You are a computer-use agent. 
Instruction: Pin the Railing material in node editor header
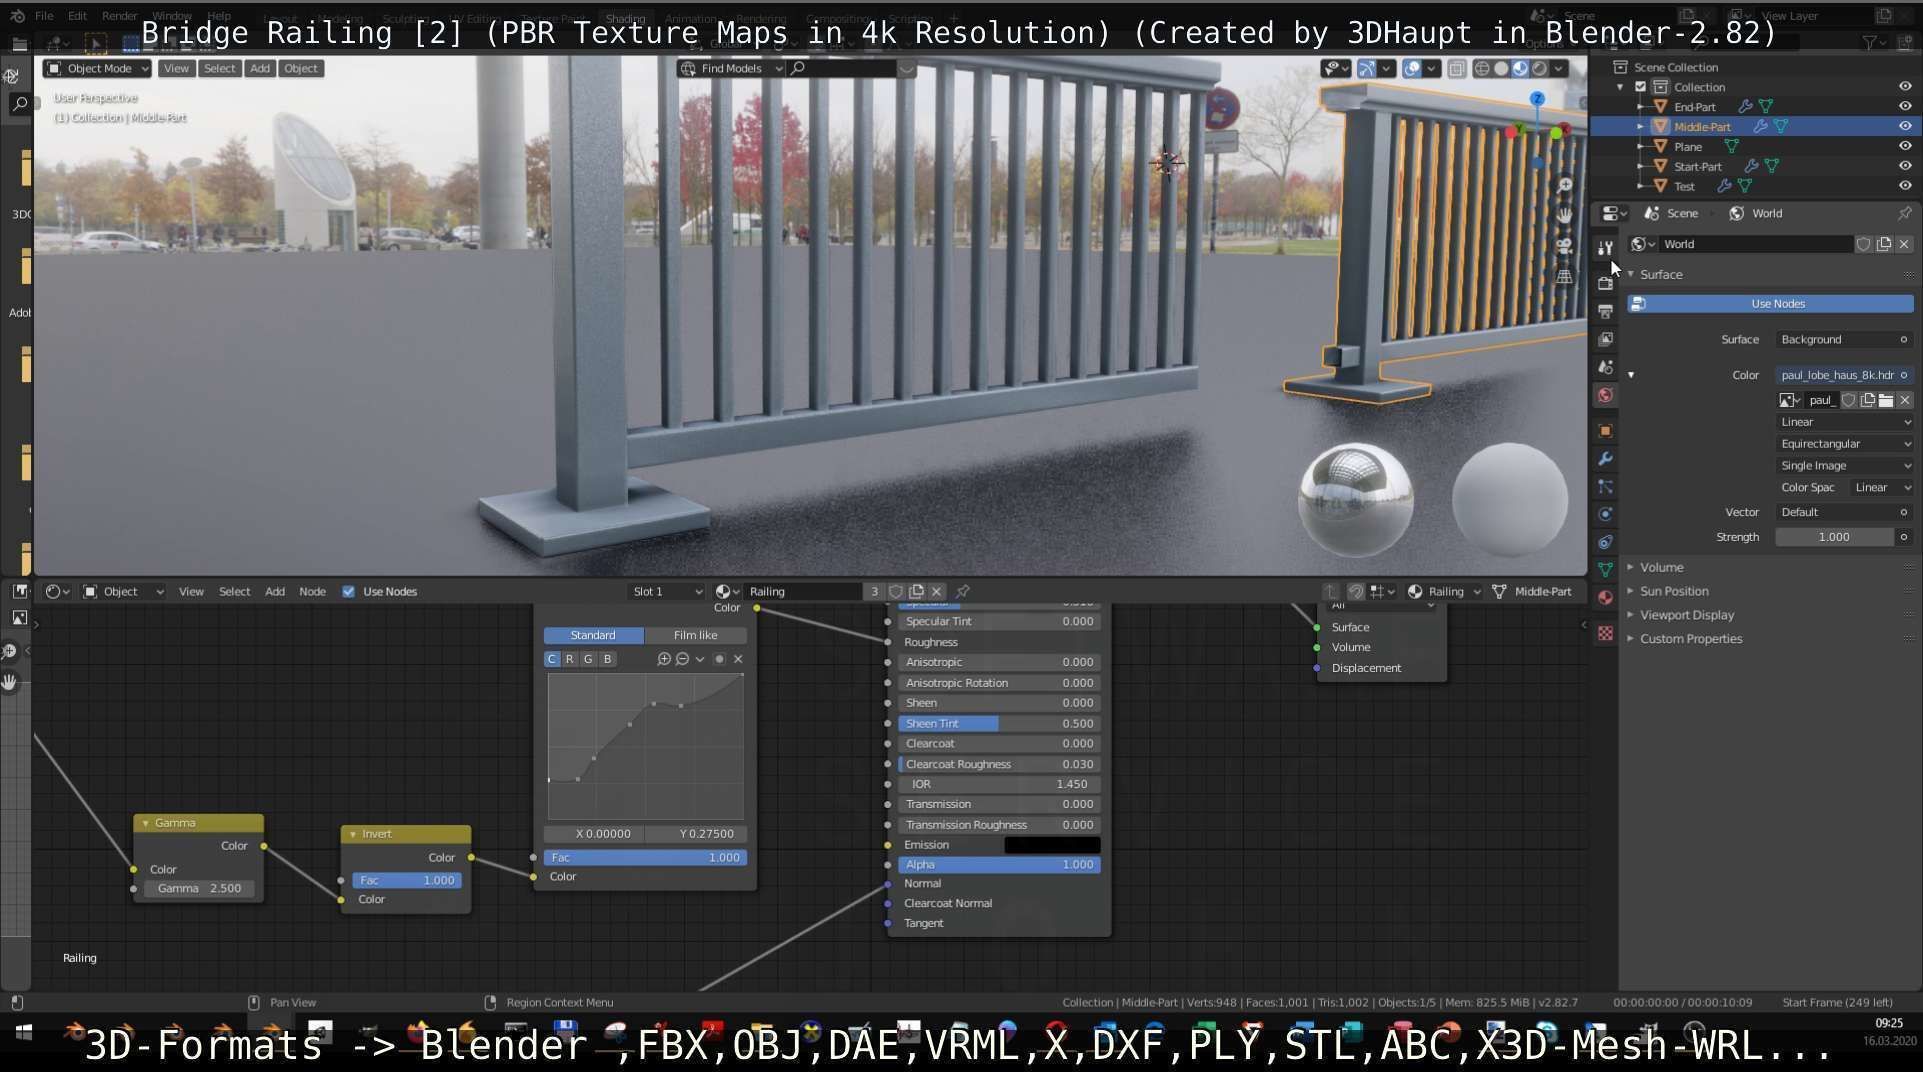coord(963,591)
